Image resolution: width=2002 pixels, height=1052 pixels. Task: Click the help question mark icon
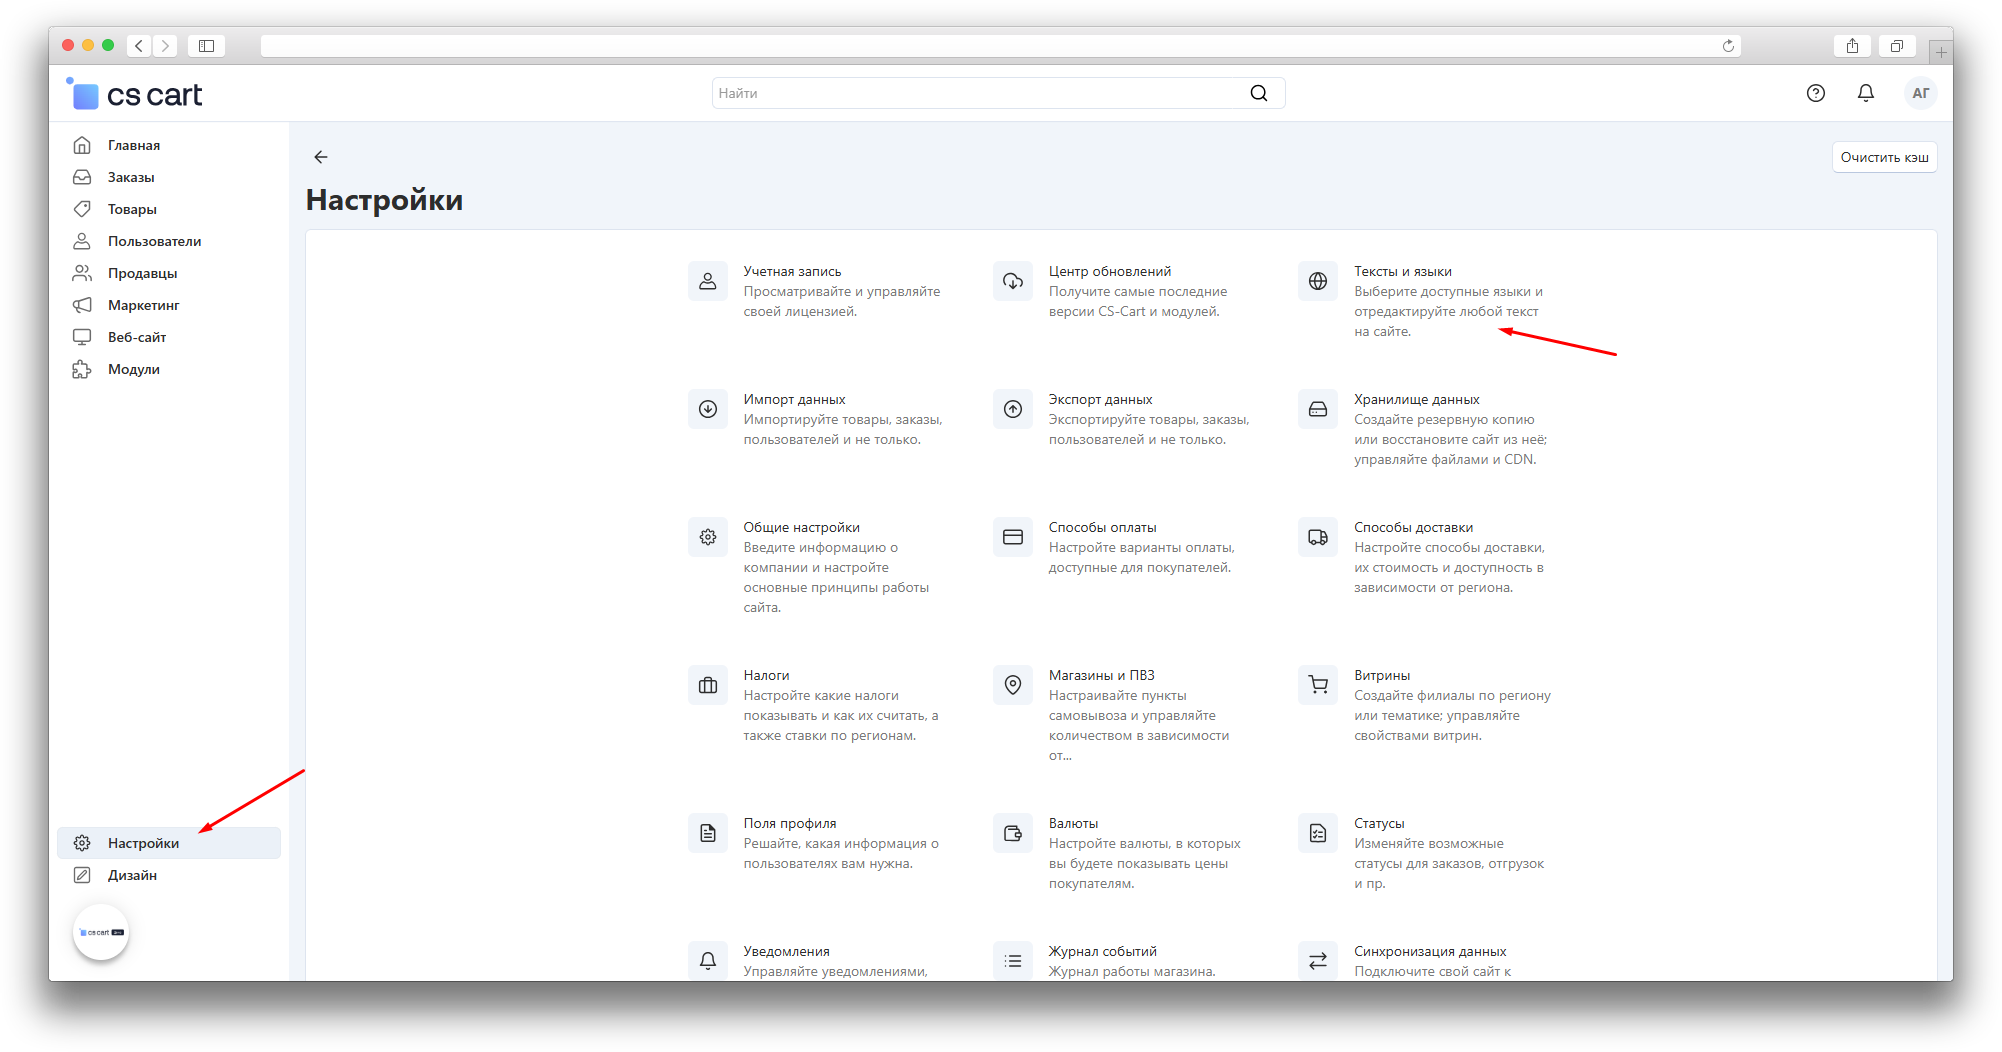click(1815, 93)
